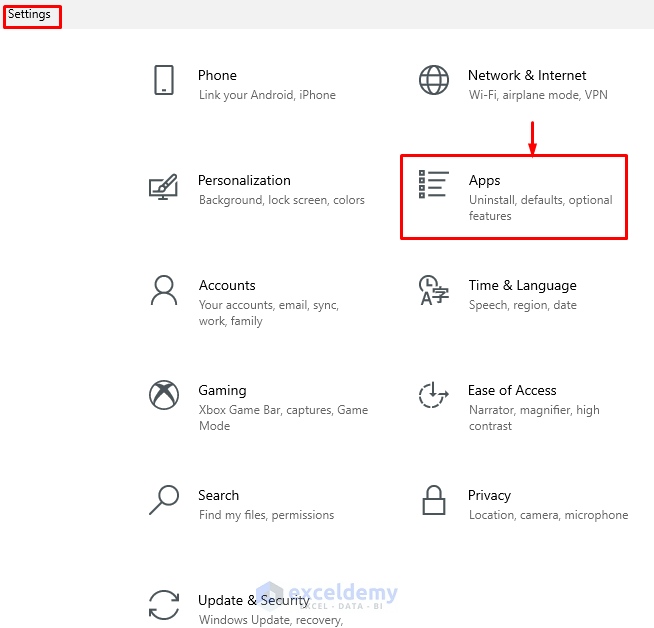The width and height of the screenshot is (654, 628).
Task: Select the Gaming category title
Action: (222, 390)
